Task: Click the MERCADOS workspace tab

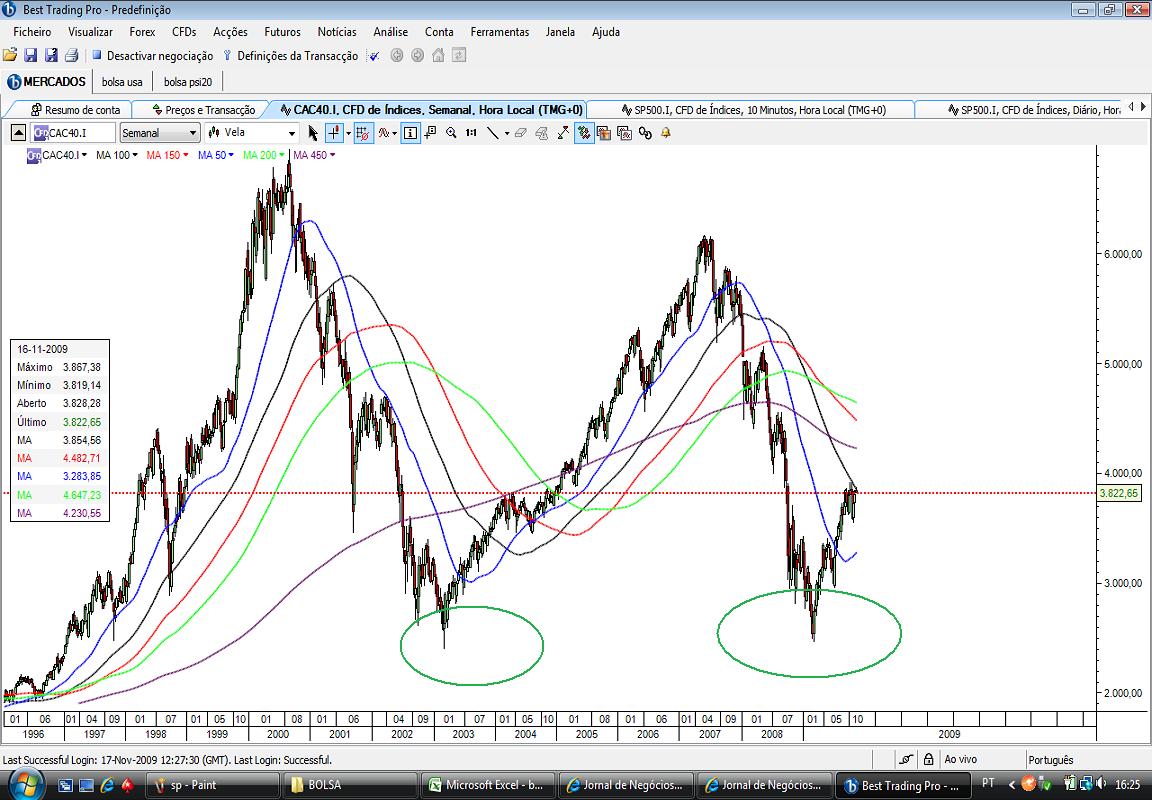Action: 47,82
